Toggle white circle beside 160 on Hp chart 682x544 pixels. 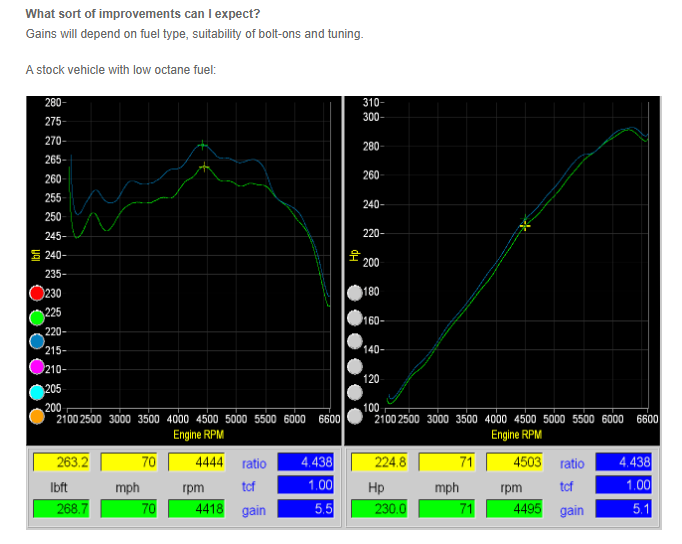(x=354, y=319)
